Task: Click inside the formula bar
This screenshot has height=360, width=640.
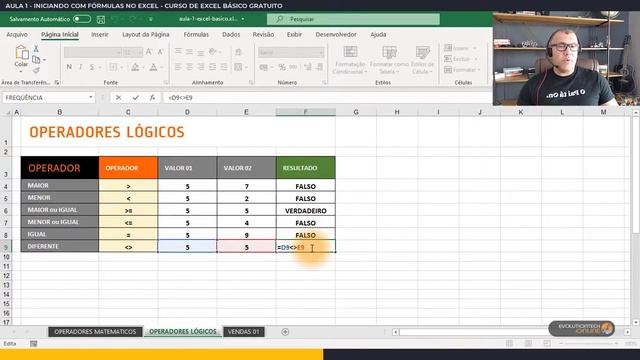Action: [327, 98]
